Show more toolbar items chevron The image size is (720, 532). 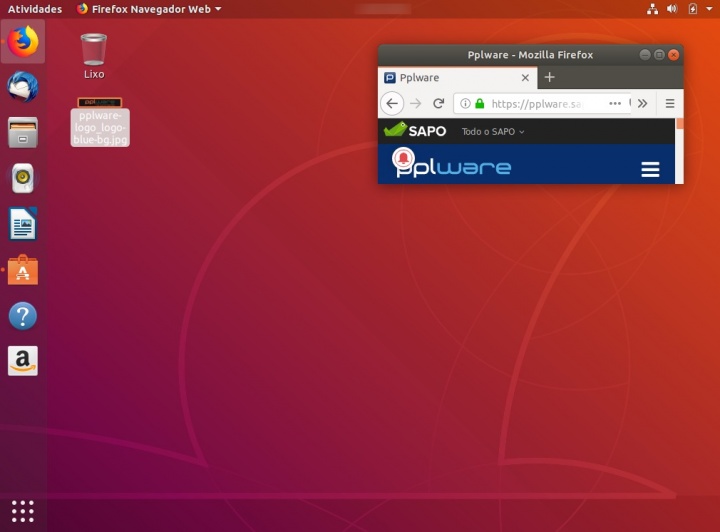click(x=642, y=103)
